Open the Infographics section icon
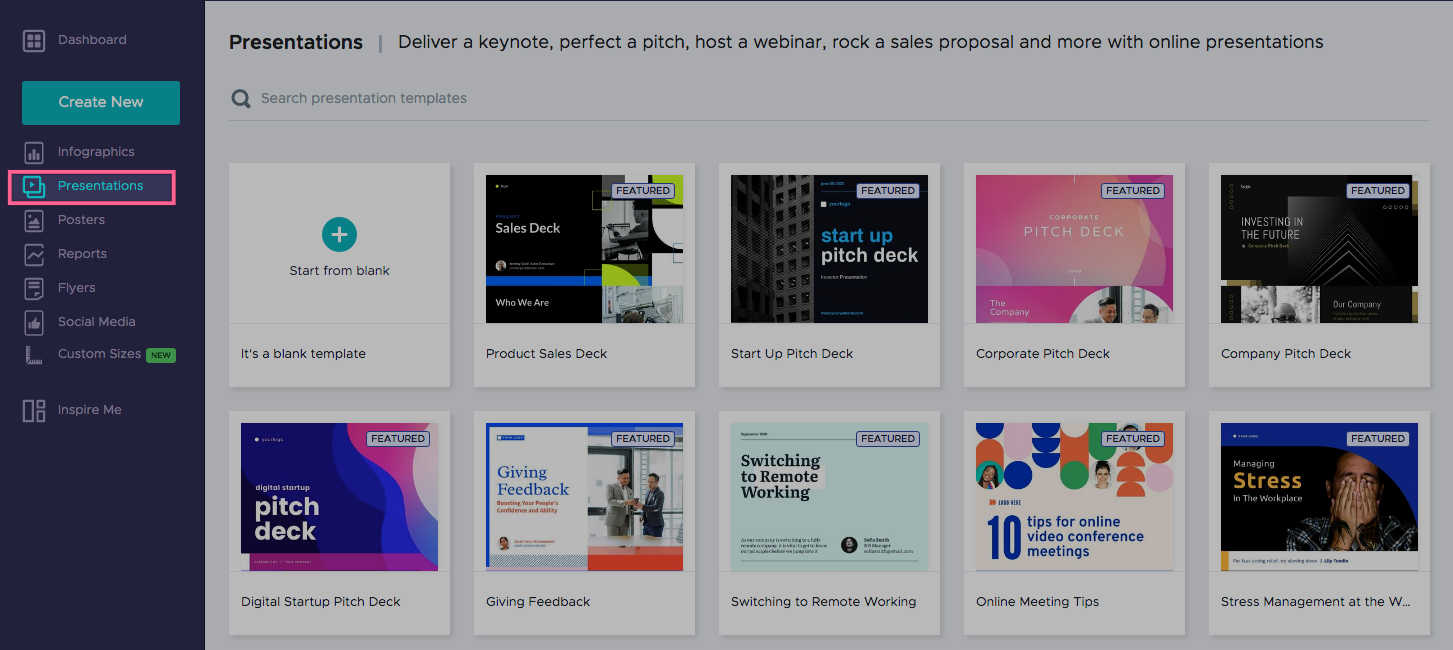Image resolution: width=1453 pixels, height=650 pixels. 33,151
